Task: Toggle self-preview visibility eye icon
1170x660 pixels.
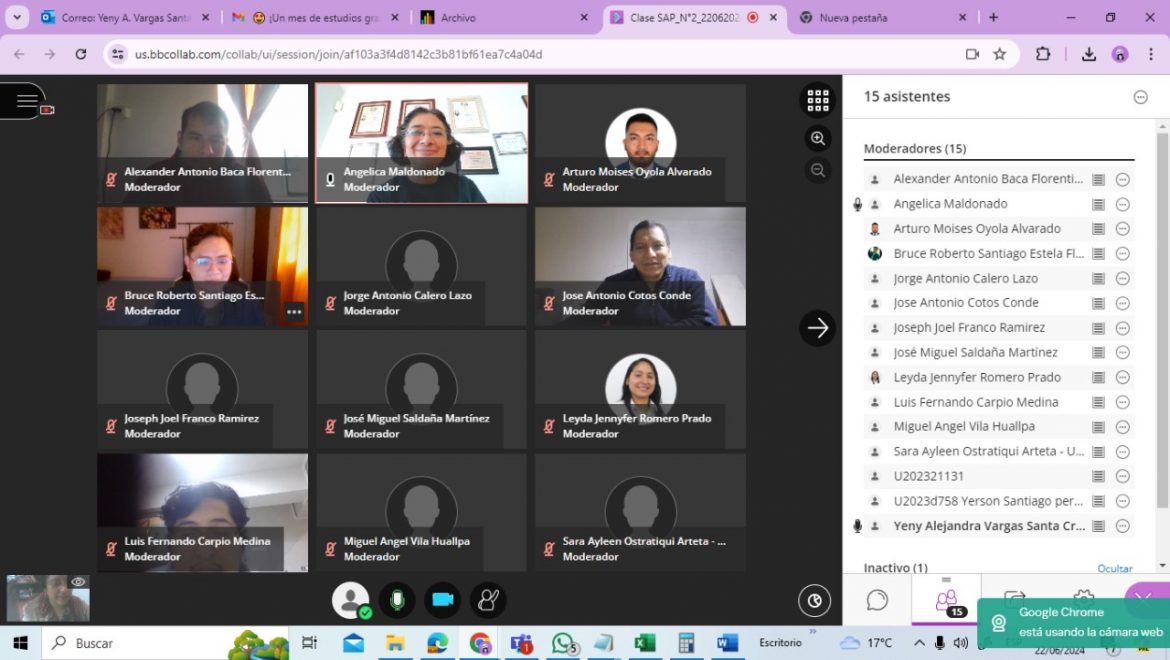Action: [78, 582]
